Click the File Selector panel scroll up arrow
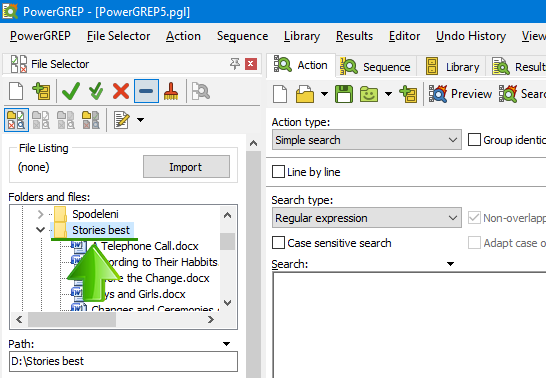The width and height of the screenshot is (546, 378). coord(254,143)
